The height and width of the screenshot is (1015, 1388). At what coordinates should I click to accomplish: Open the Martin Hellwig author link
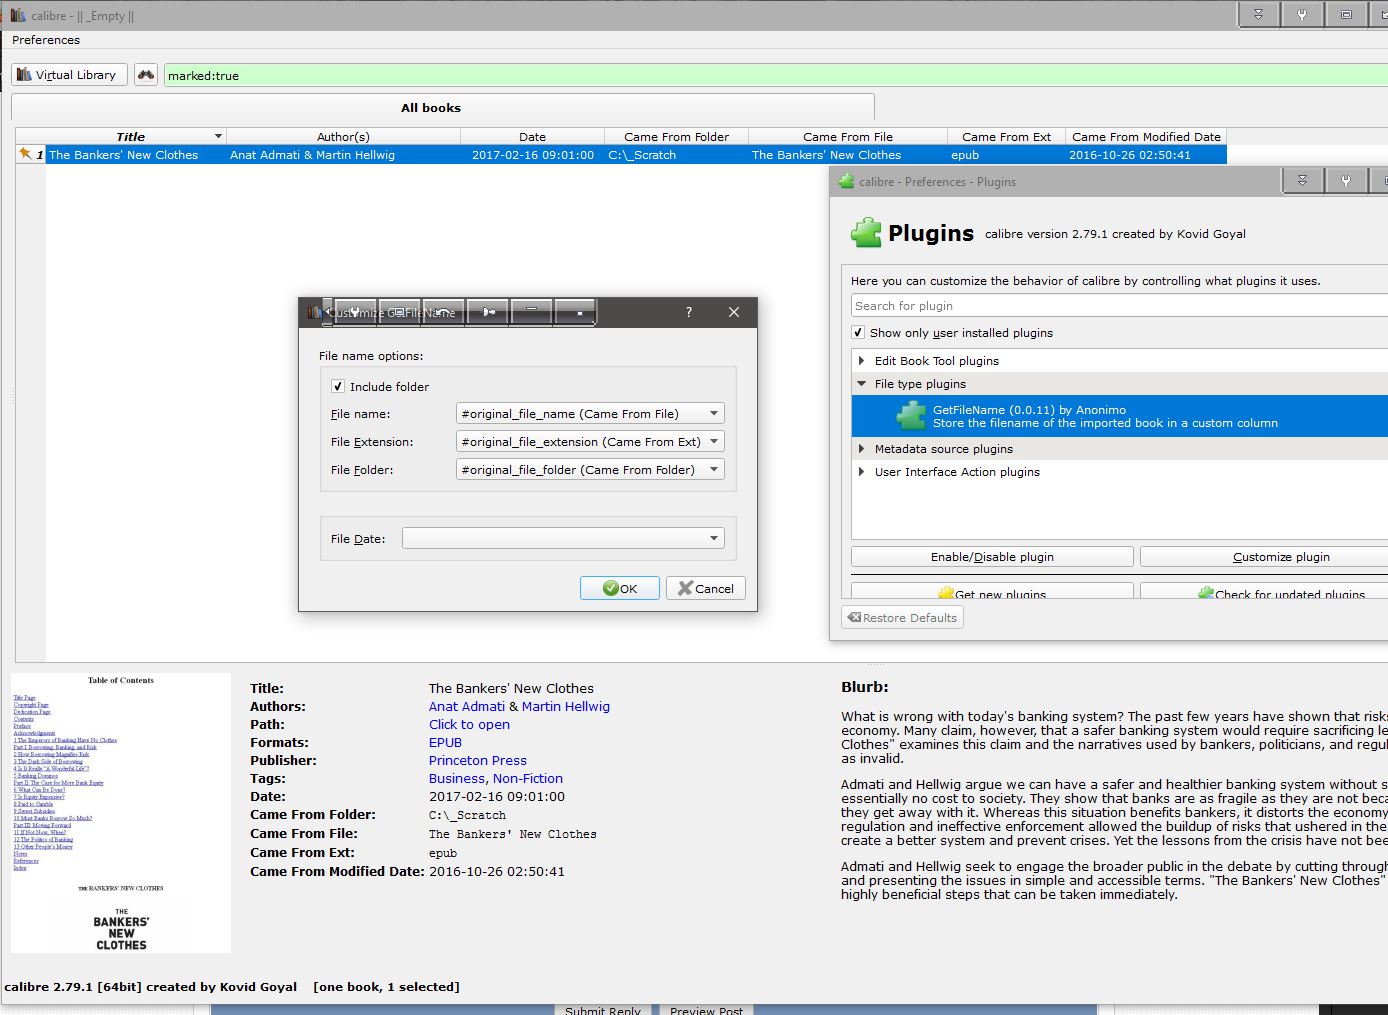(x=566, y=706)
